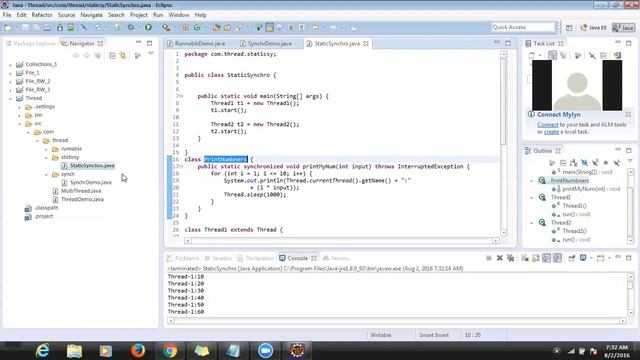640x360 pixels.
Task: Click the Run (green play) toolbar icon
Action: [148, 27]
